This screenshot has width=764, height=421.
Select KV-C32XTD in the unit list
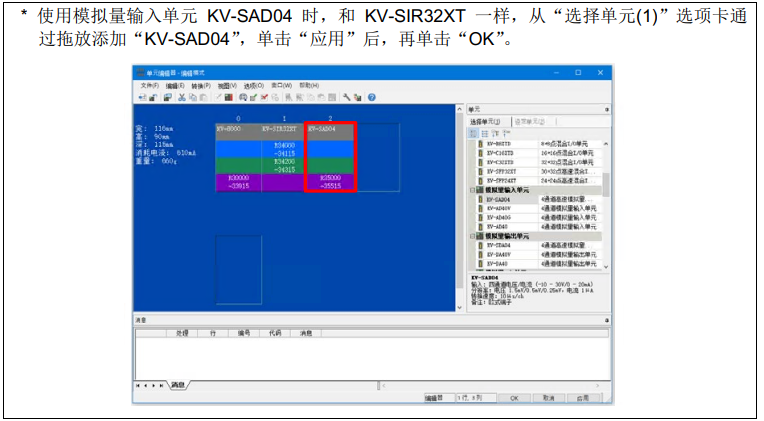499,162
